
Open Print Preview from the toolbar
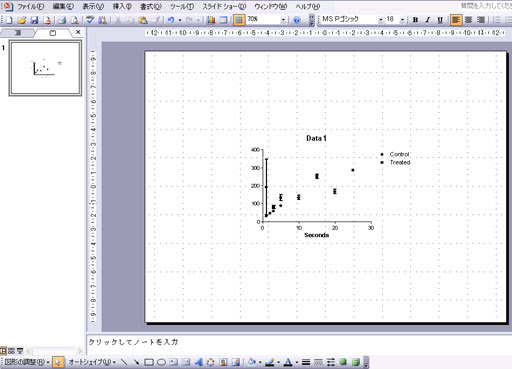(75, 20)
